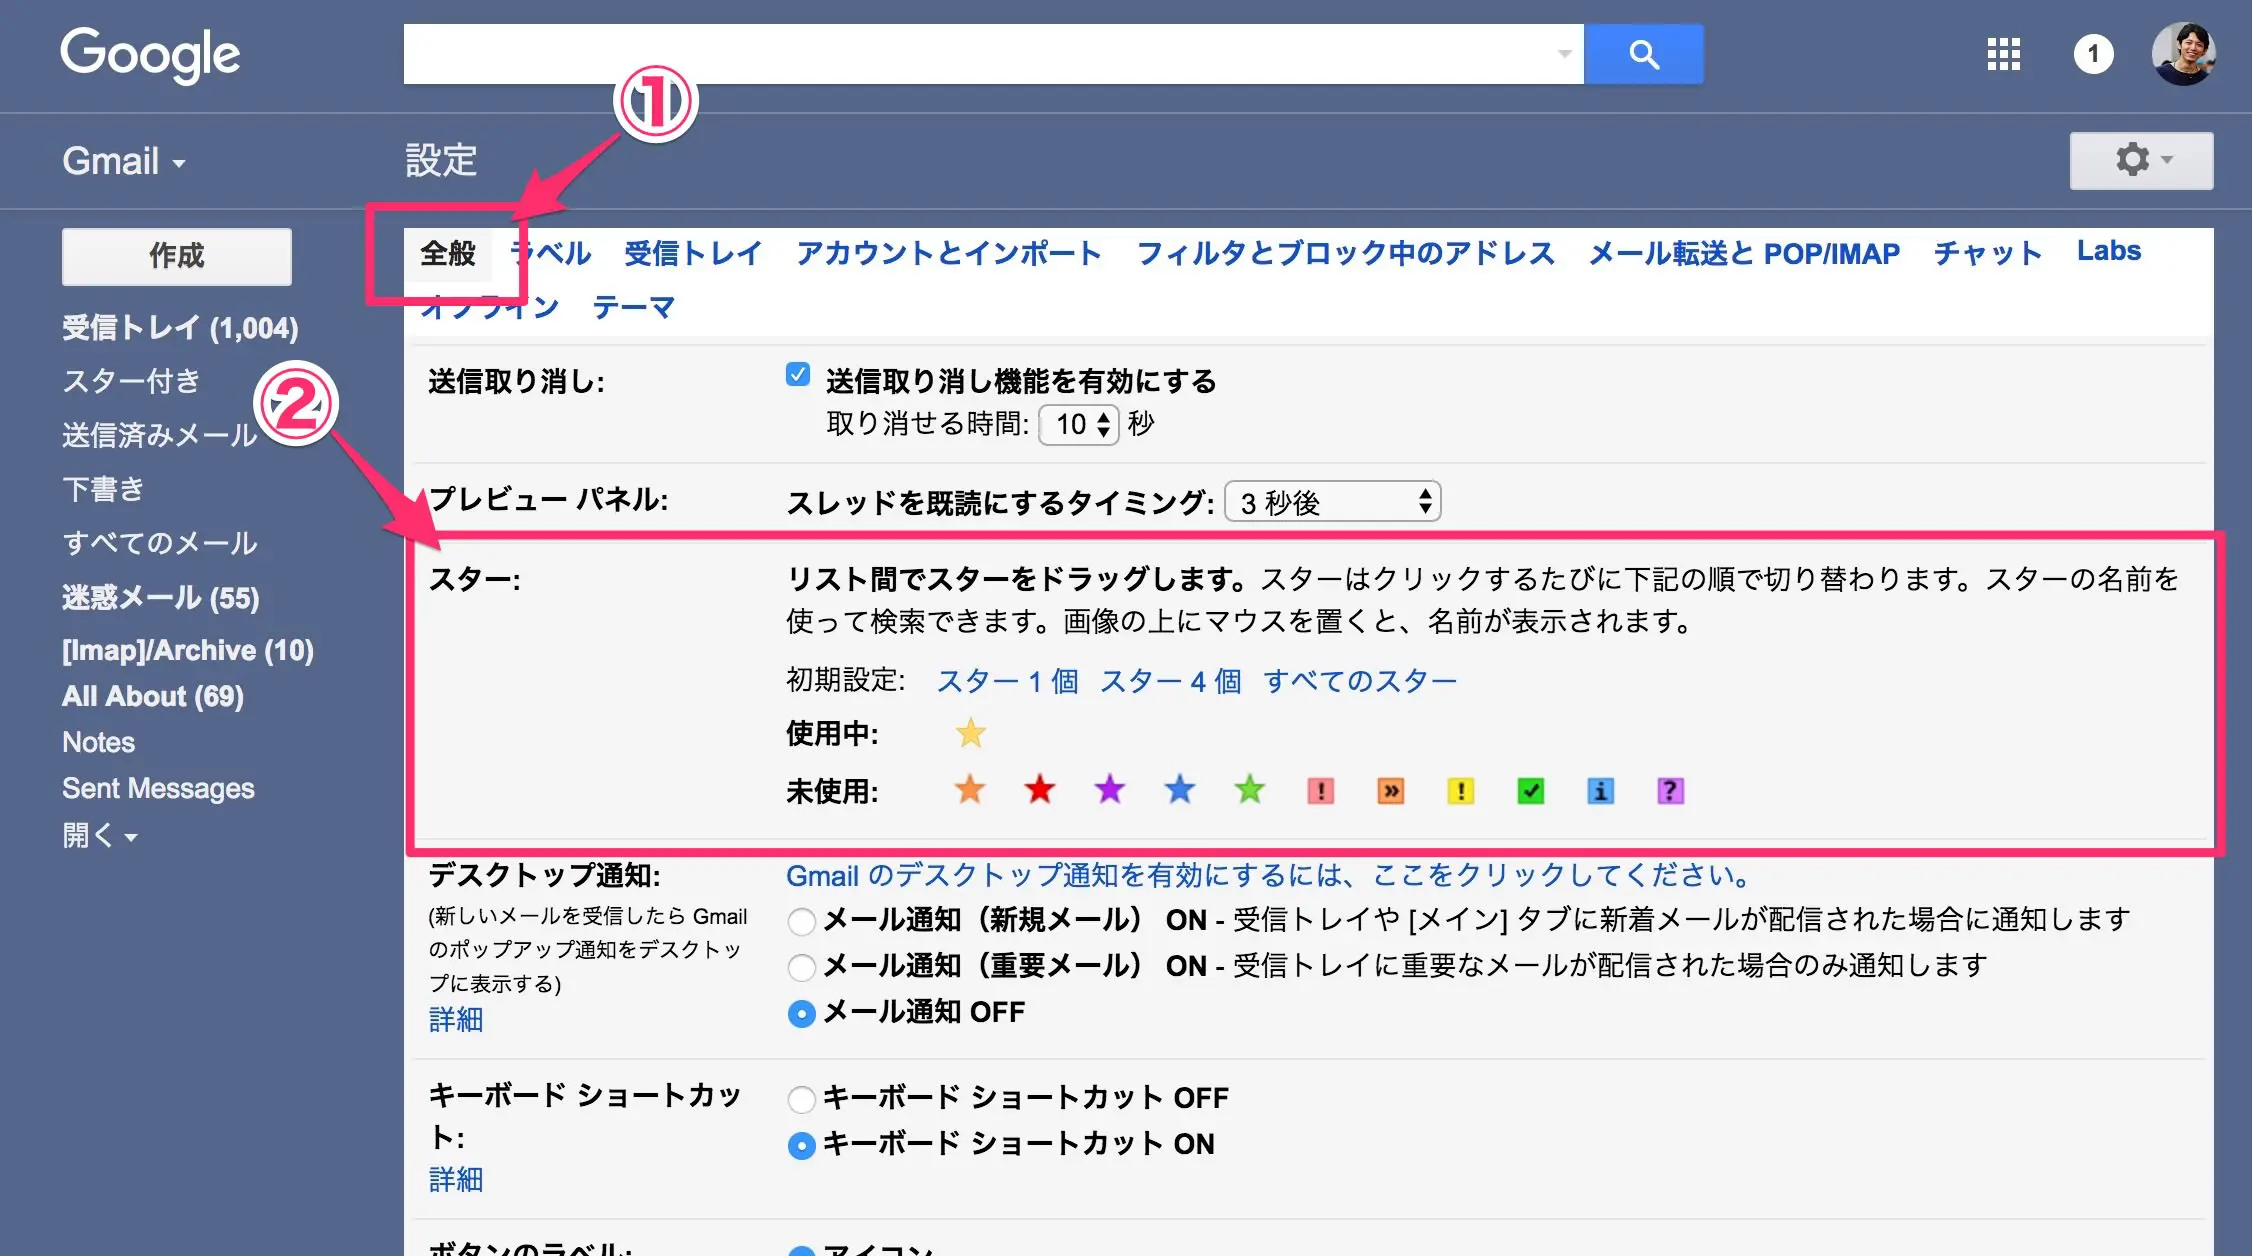The image size is (2252, 1256).
Task: Open the account profile avatar
Action: (2183, 54)
